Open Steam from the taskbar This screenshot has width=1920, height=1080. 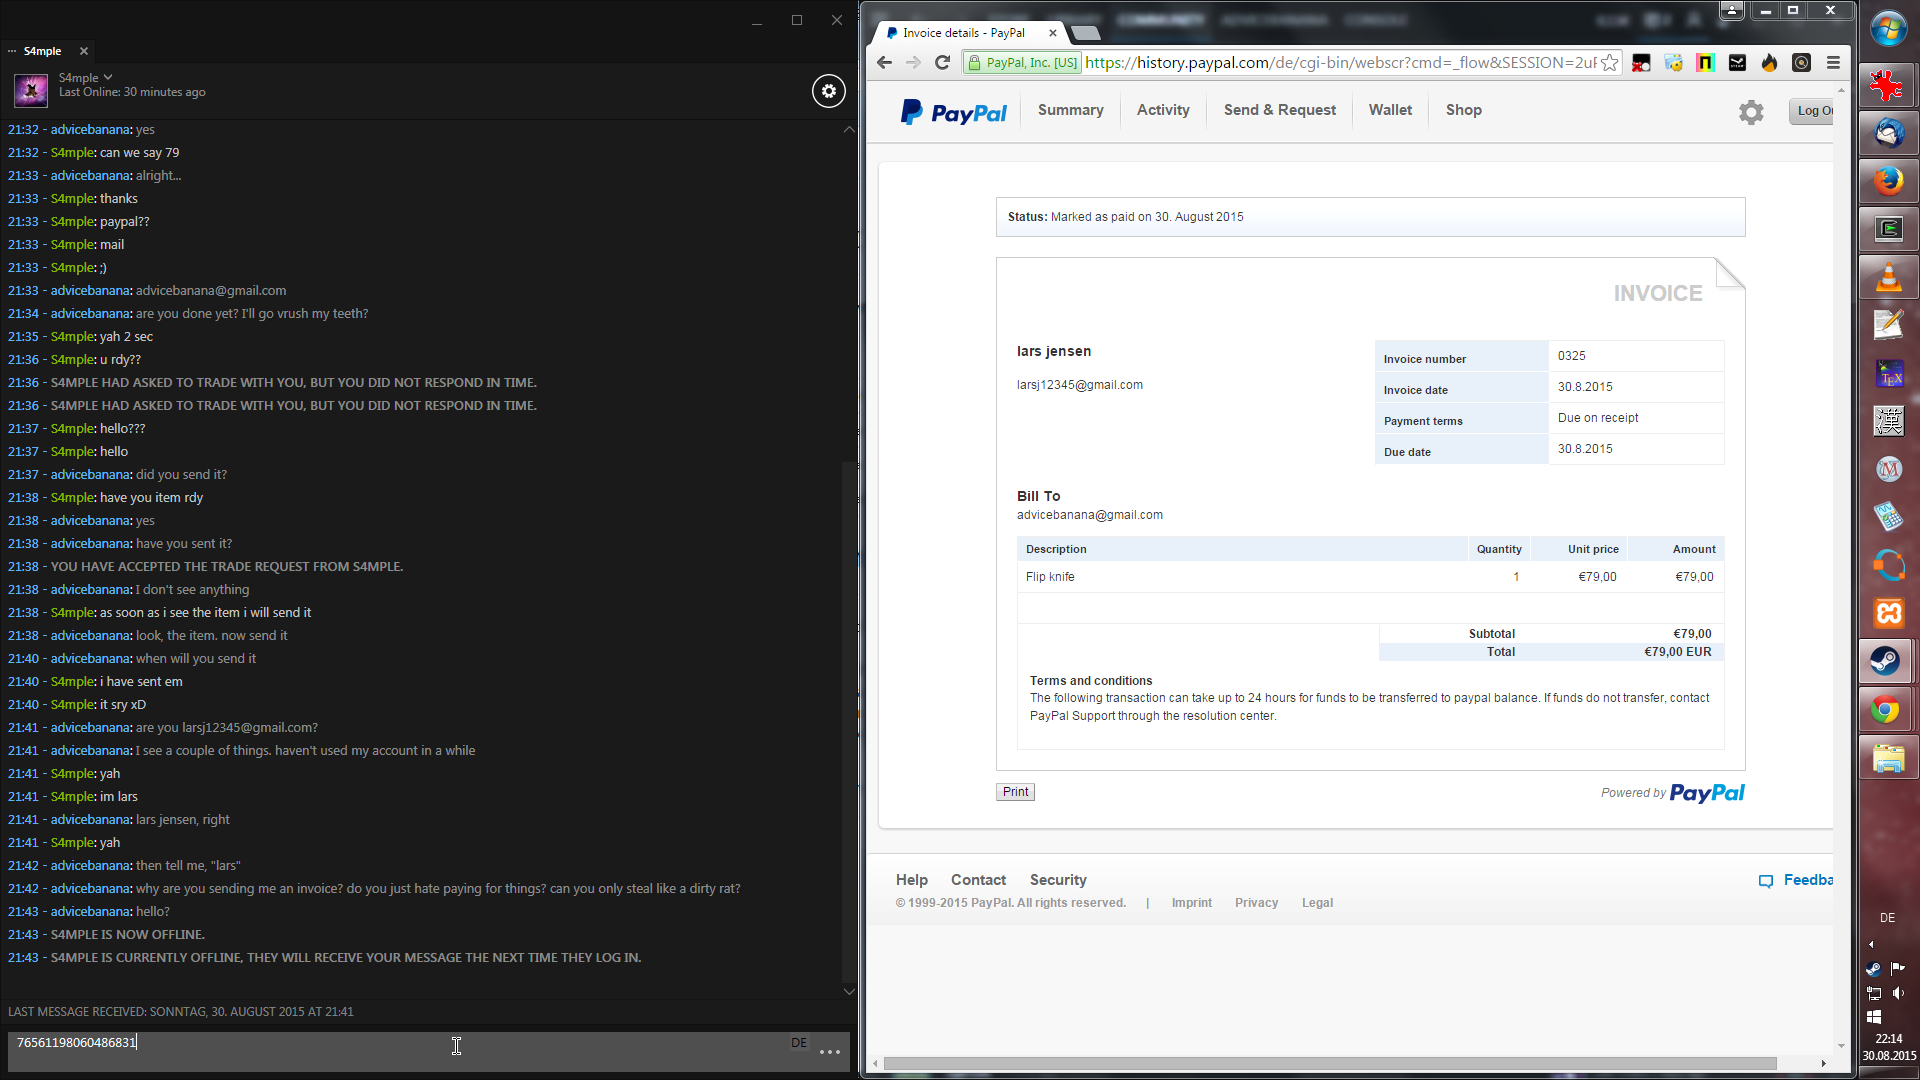[1887, 661]
